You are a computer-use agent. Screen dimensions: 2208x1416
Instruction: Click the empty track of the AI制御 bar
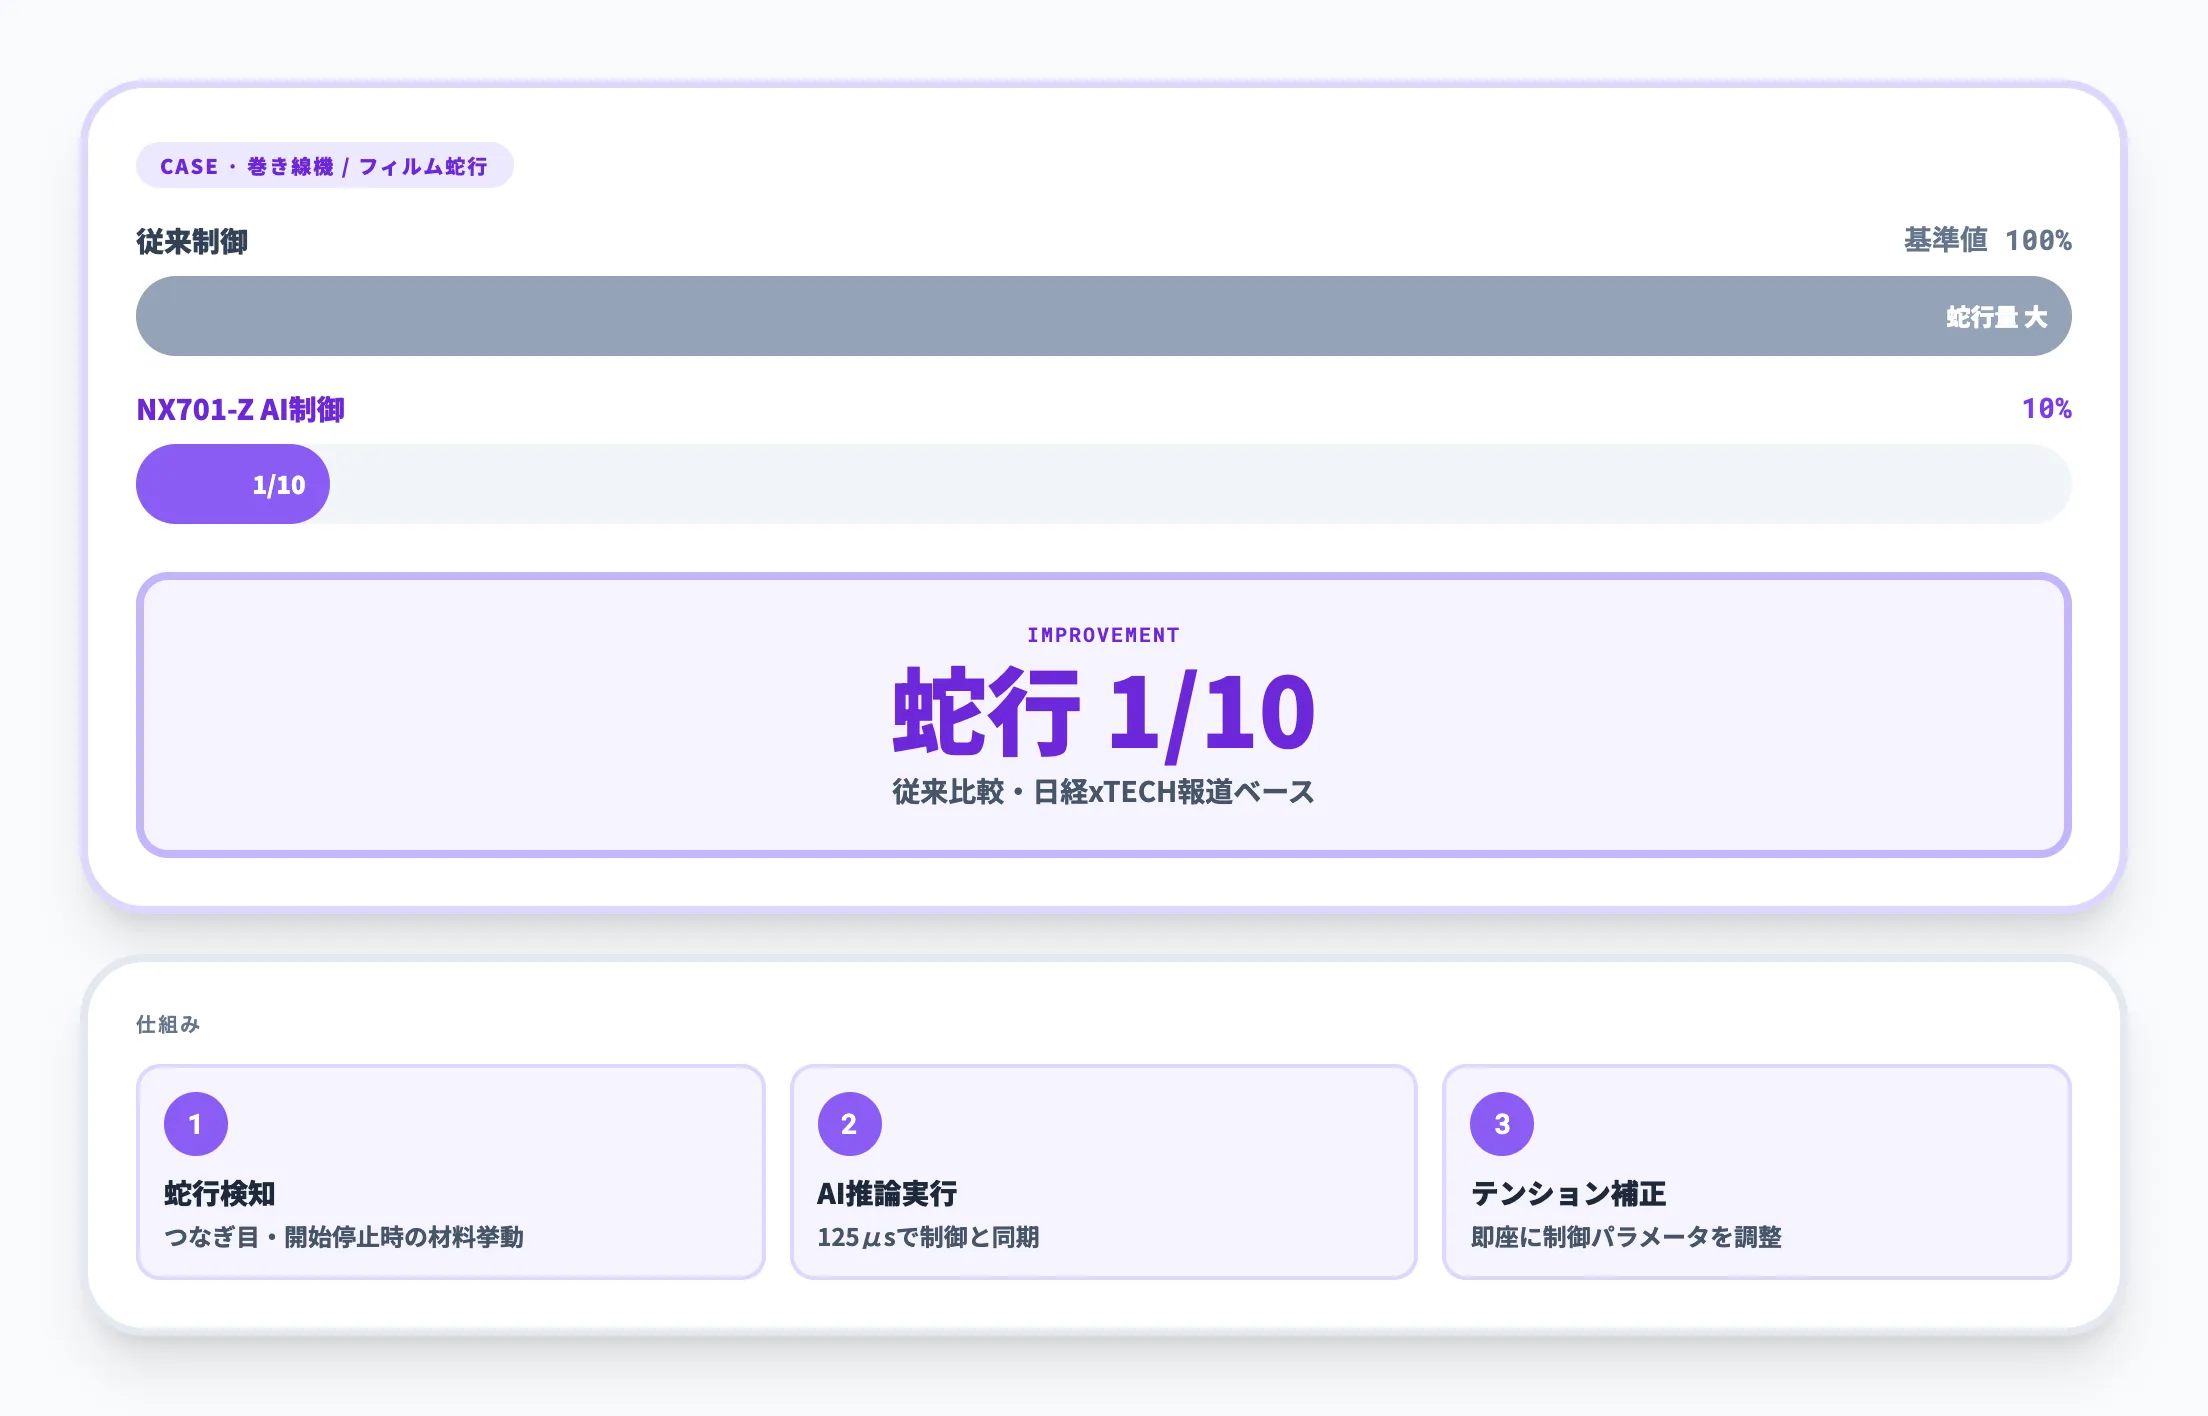pos(1200,485)
